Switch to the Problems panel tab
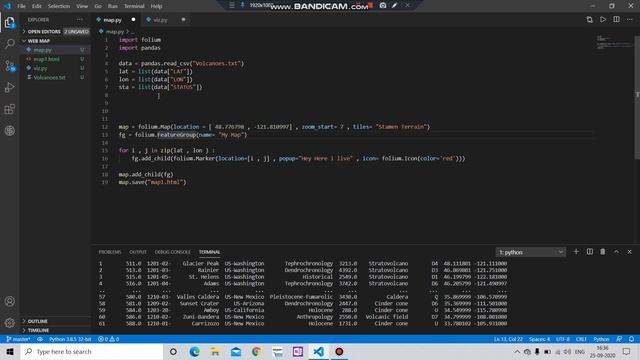 (x=110, y=252)
